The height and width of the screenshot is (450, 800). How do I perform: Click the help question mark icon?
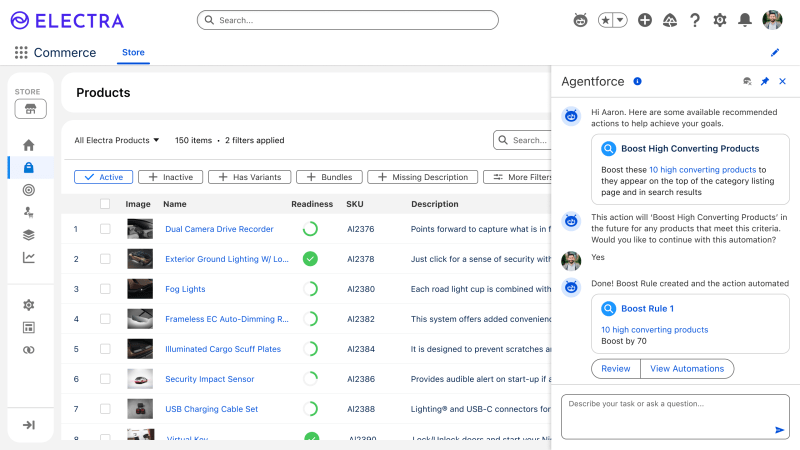click(x=695, y=20)
